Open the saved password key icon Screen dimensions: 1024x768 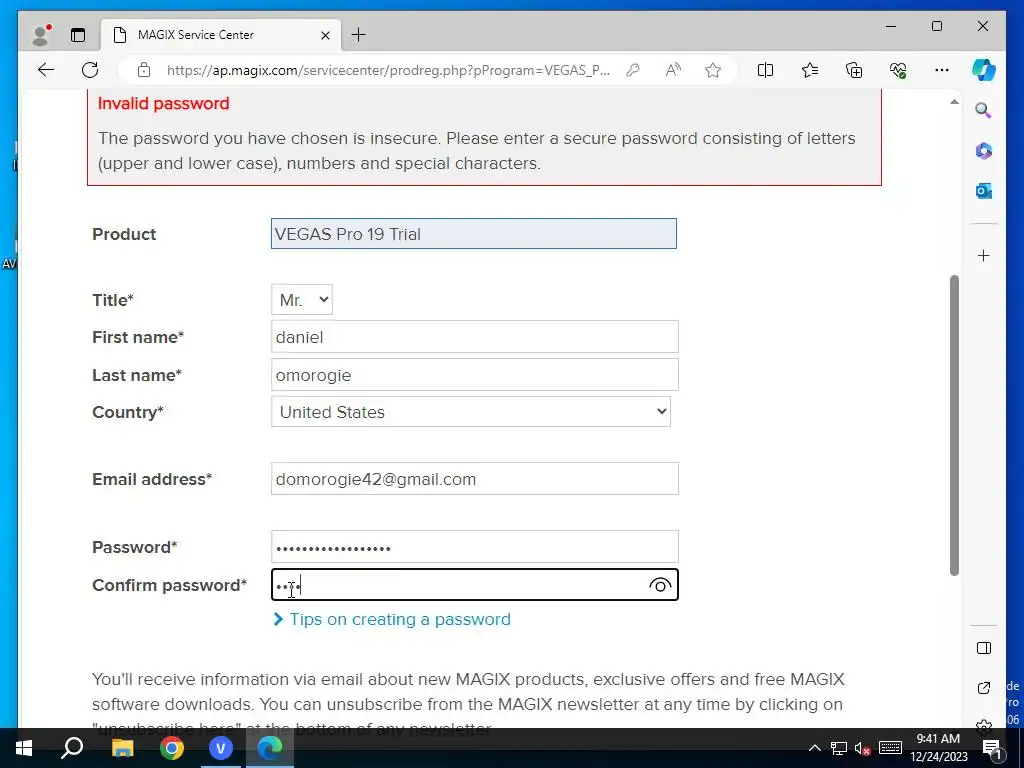coord(632,70)
